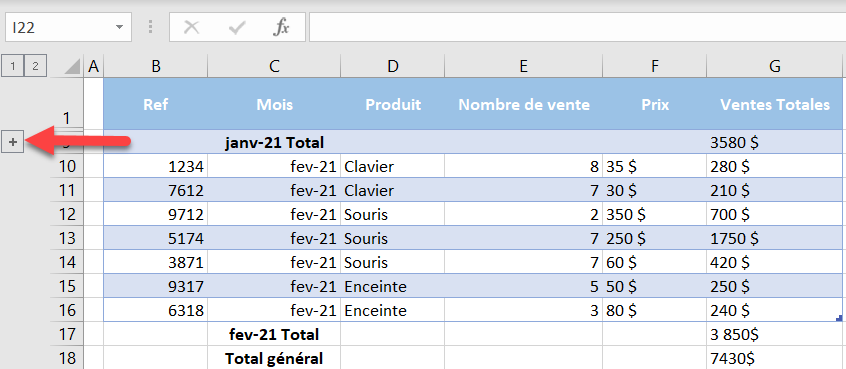The height and width of the screenshot is (369, 846).
Task: Select cell with Ref 9712
Action: [x=155, y=214]
